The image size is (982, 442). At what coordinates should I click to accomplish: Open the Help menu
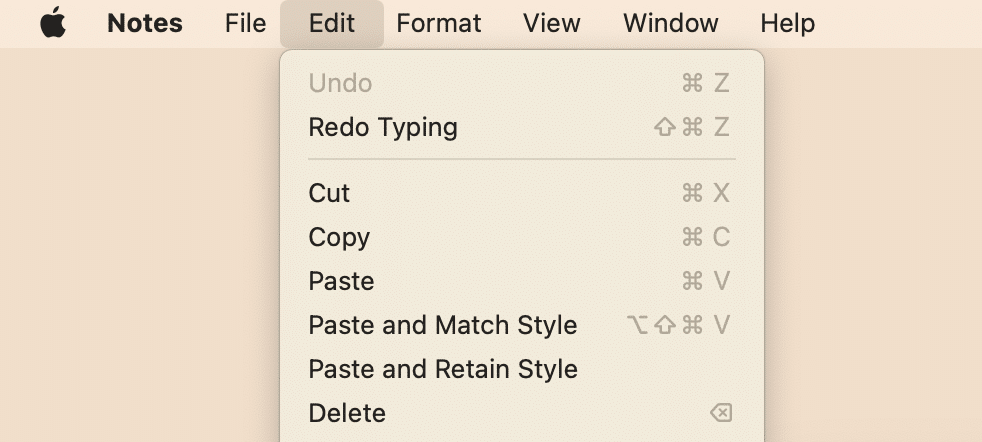point(787,24)
